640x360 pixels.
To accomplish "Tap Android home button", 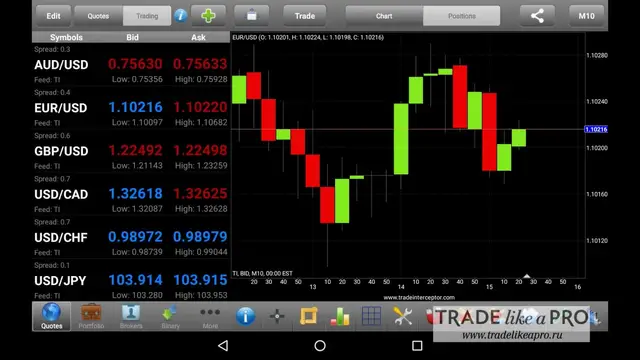I will [320, 346].
